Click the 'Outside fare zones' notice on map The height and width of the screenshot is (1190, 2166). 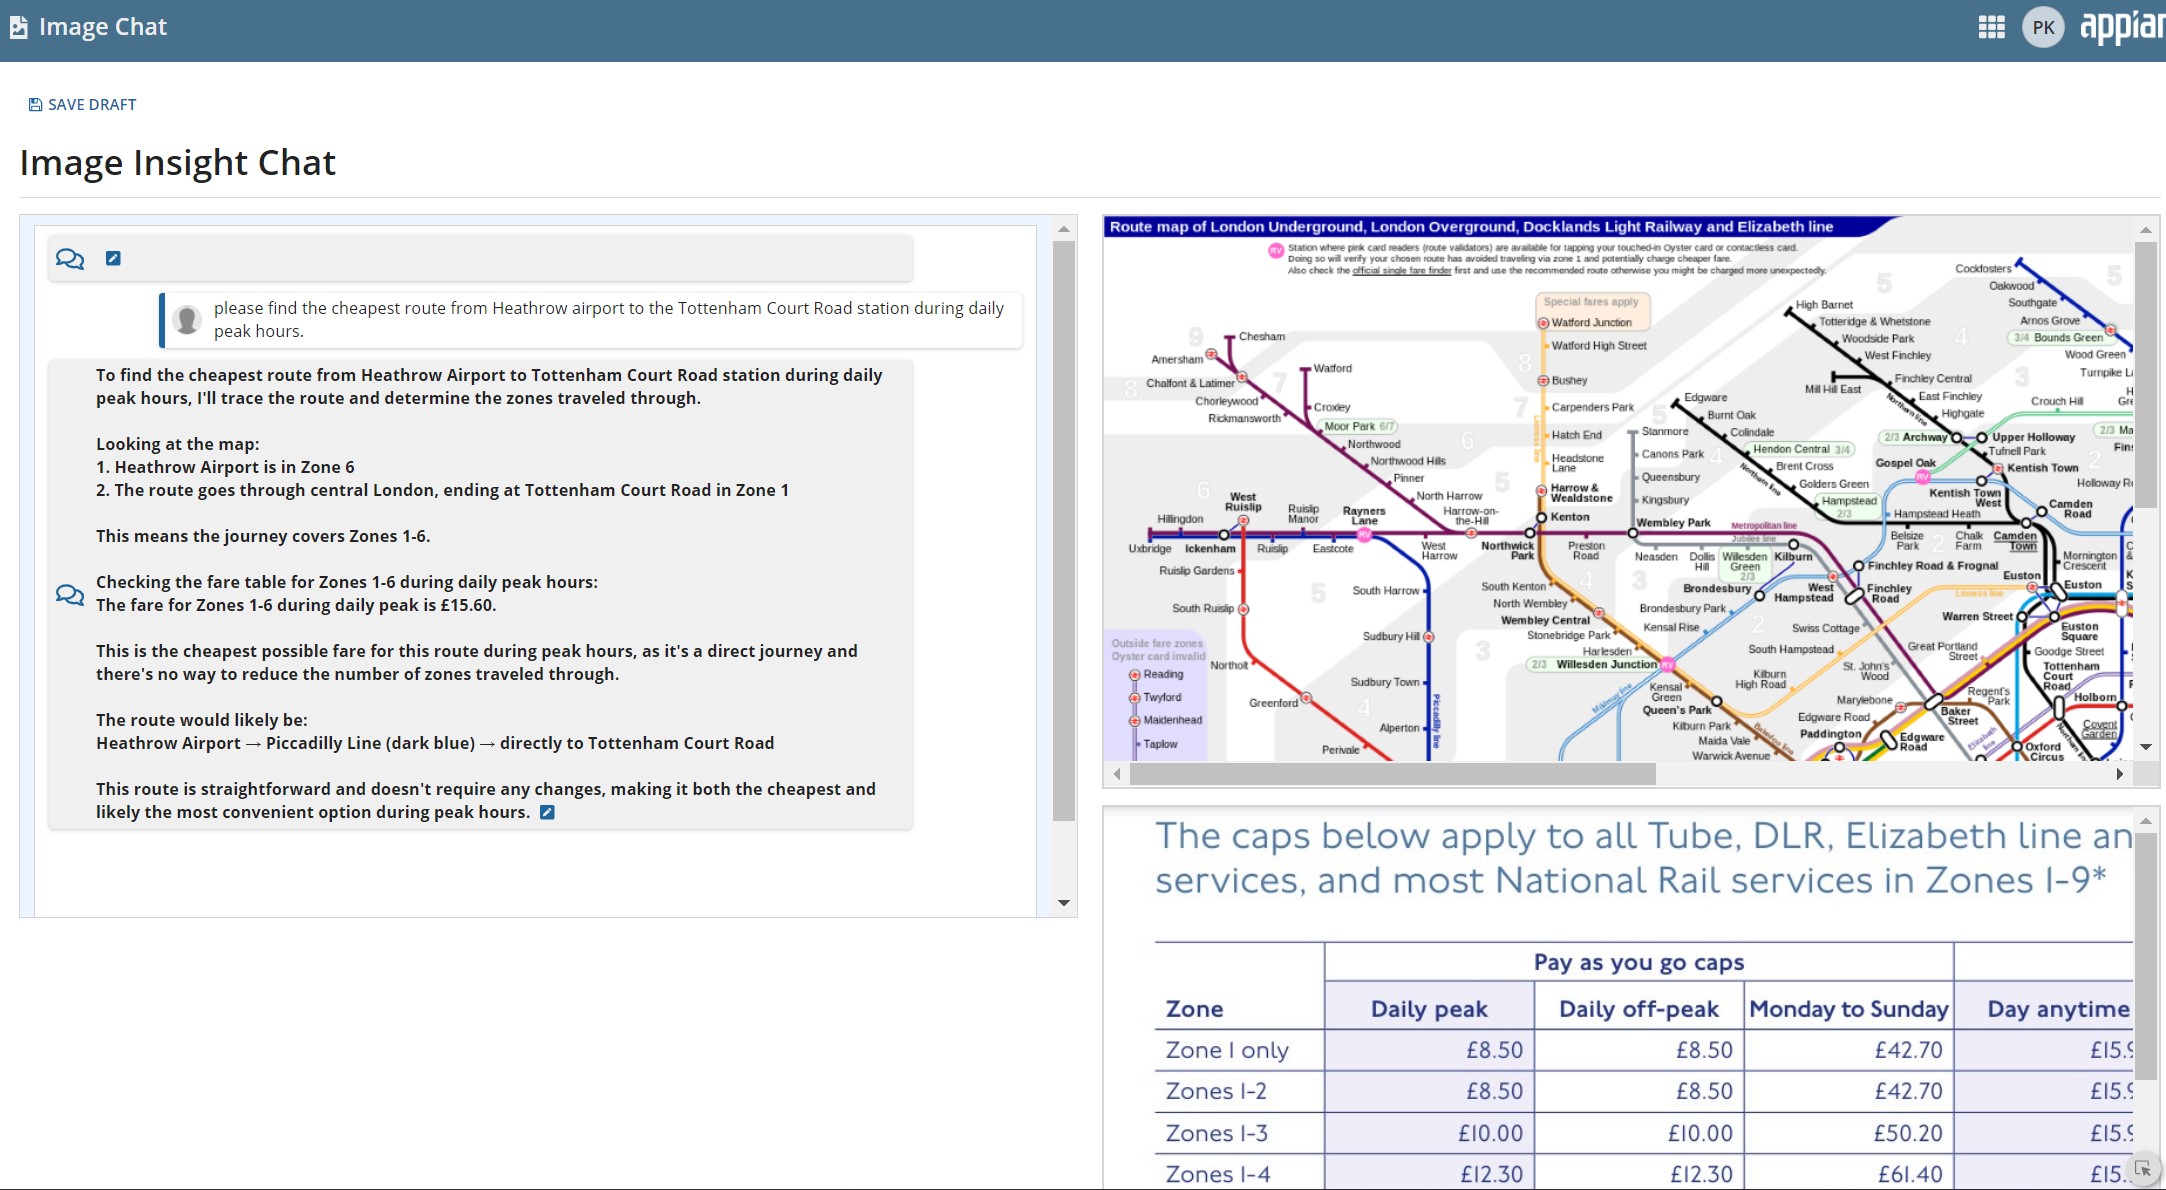click(x=1157, y=650)
